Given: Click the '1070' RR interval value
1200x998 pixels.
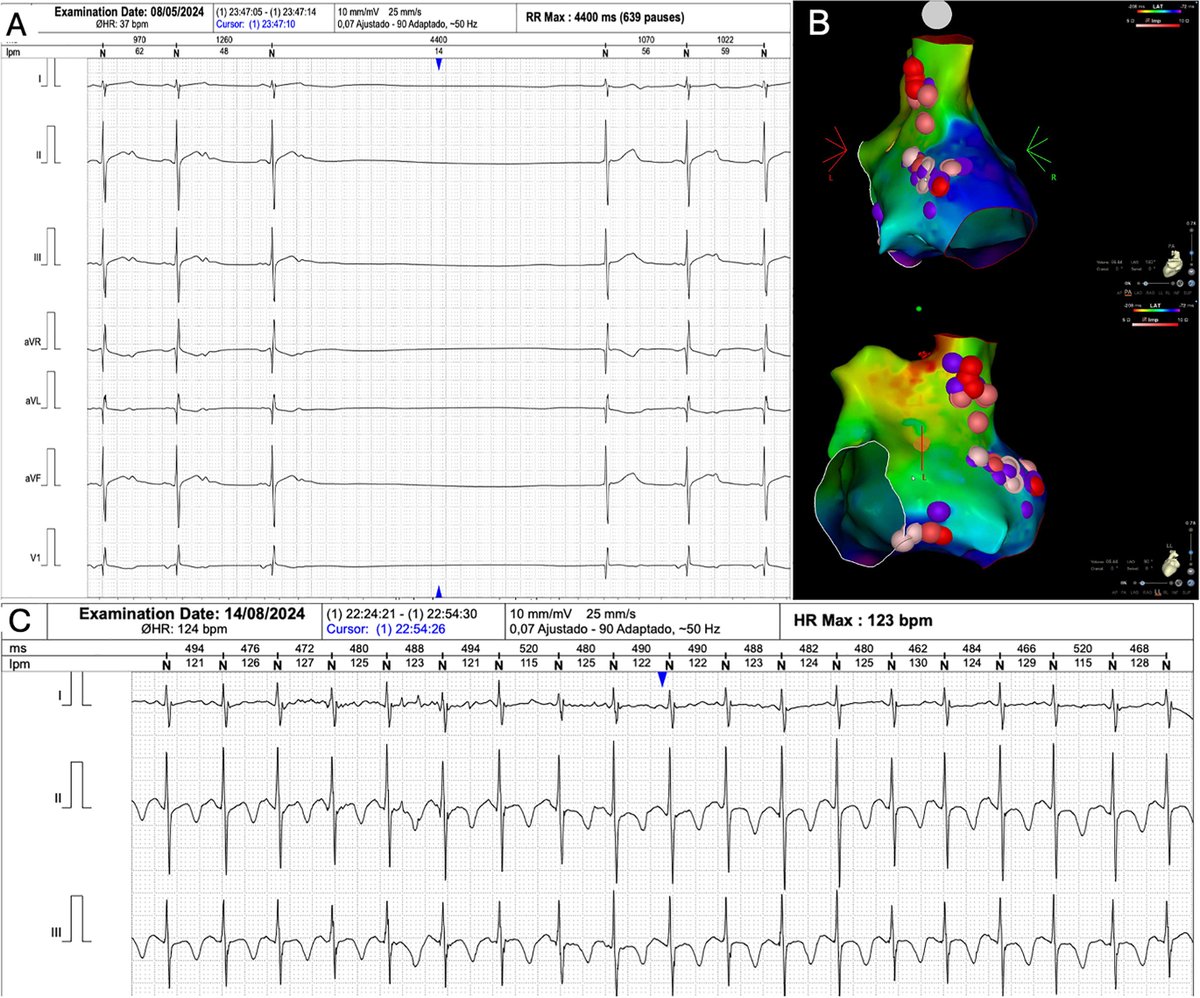Looking at the screenshot, I should (x=645, y=40).
